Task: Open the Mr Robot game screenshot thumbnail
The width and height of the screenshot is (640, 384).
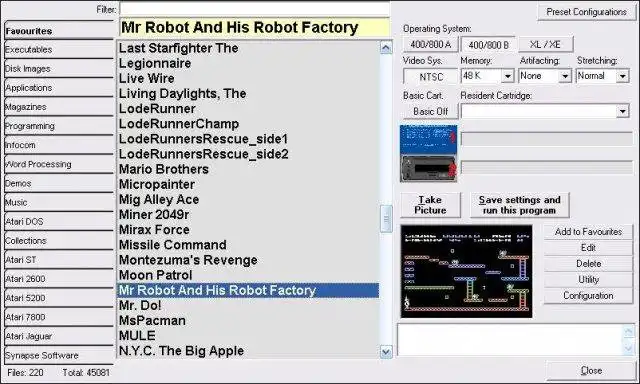Action: (x=467, y=271)
